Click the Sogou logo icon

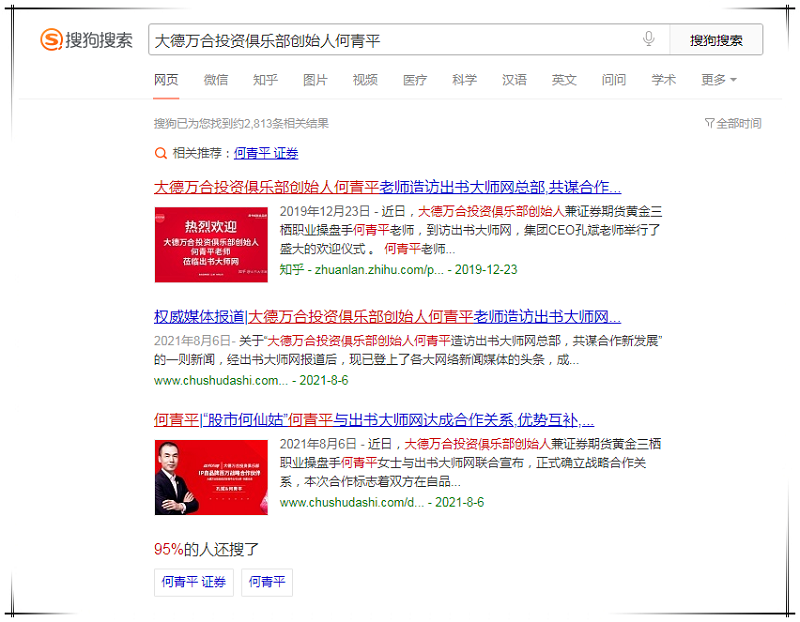tap(51, 40)
